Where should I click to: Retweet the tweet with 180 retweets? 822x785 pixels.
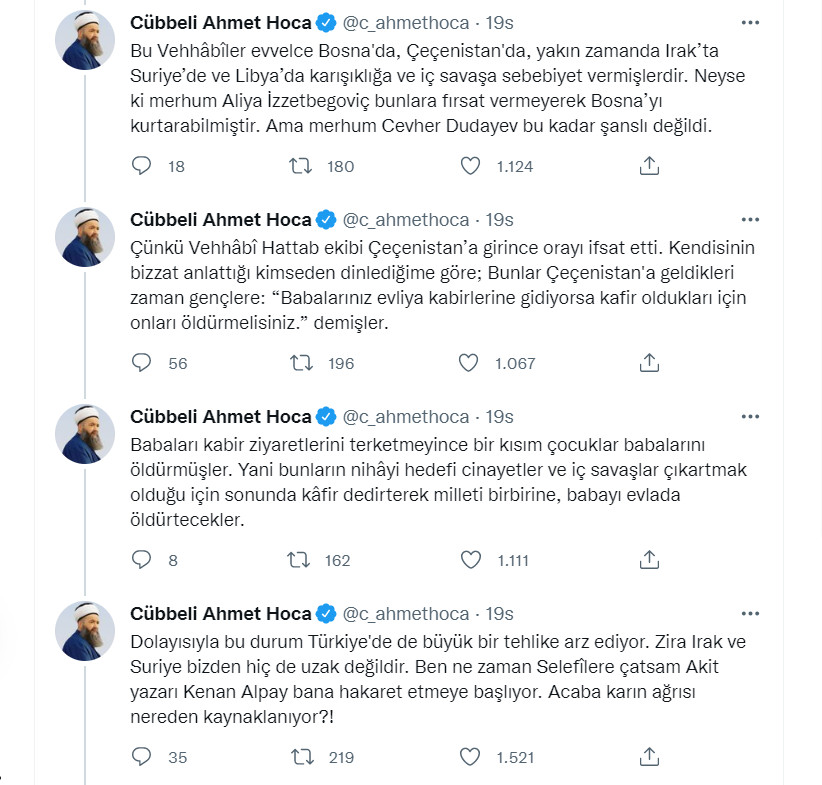[x=299, y=166]
